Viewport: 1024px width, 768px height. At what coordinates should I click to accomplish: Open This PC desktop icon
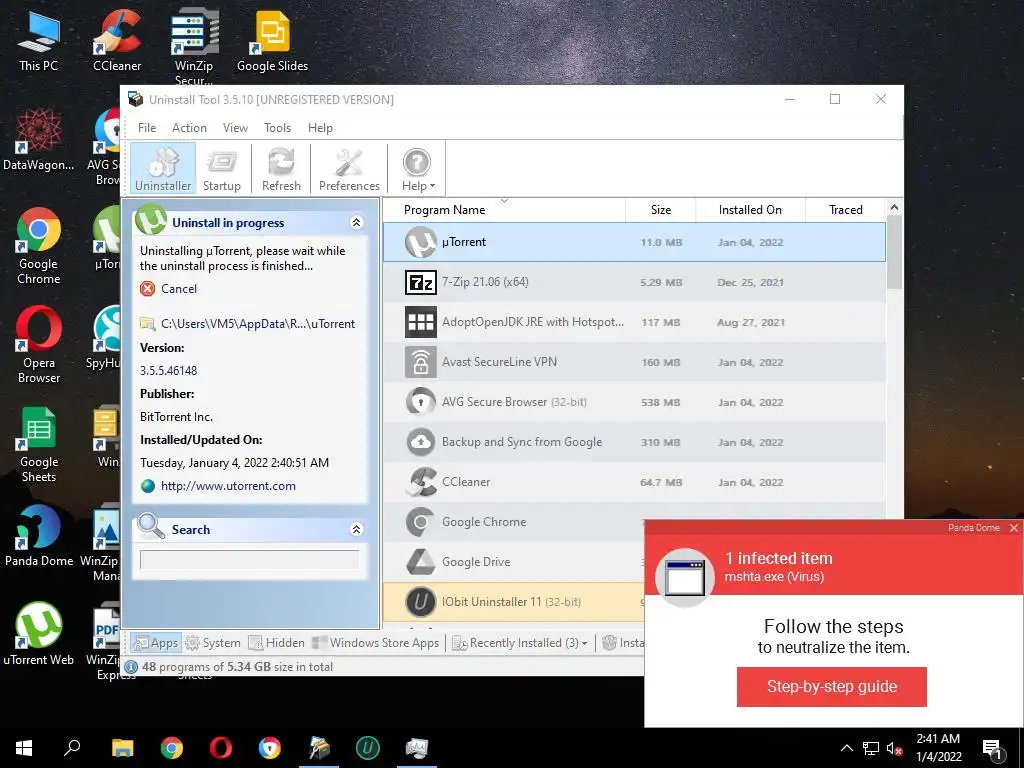point(39,41)
